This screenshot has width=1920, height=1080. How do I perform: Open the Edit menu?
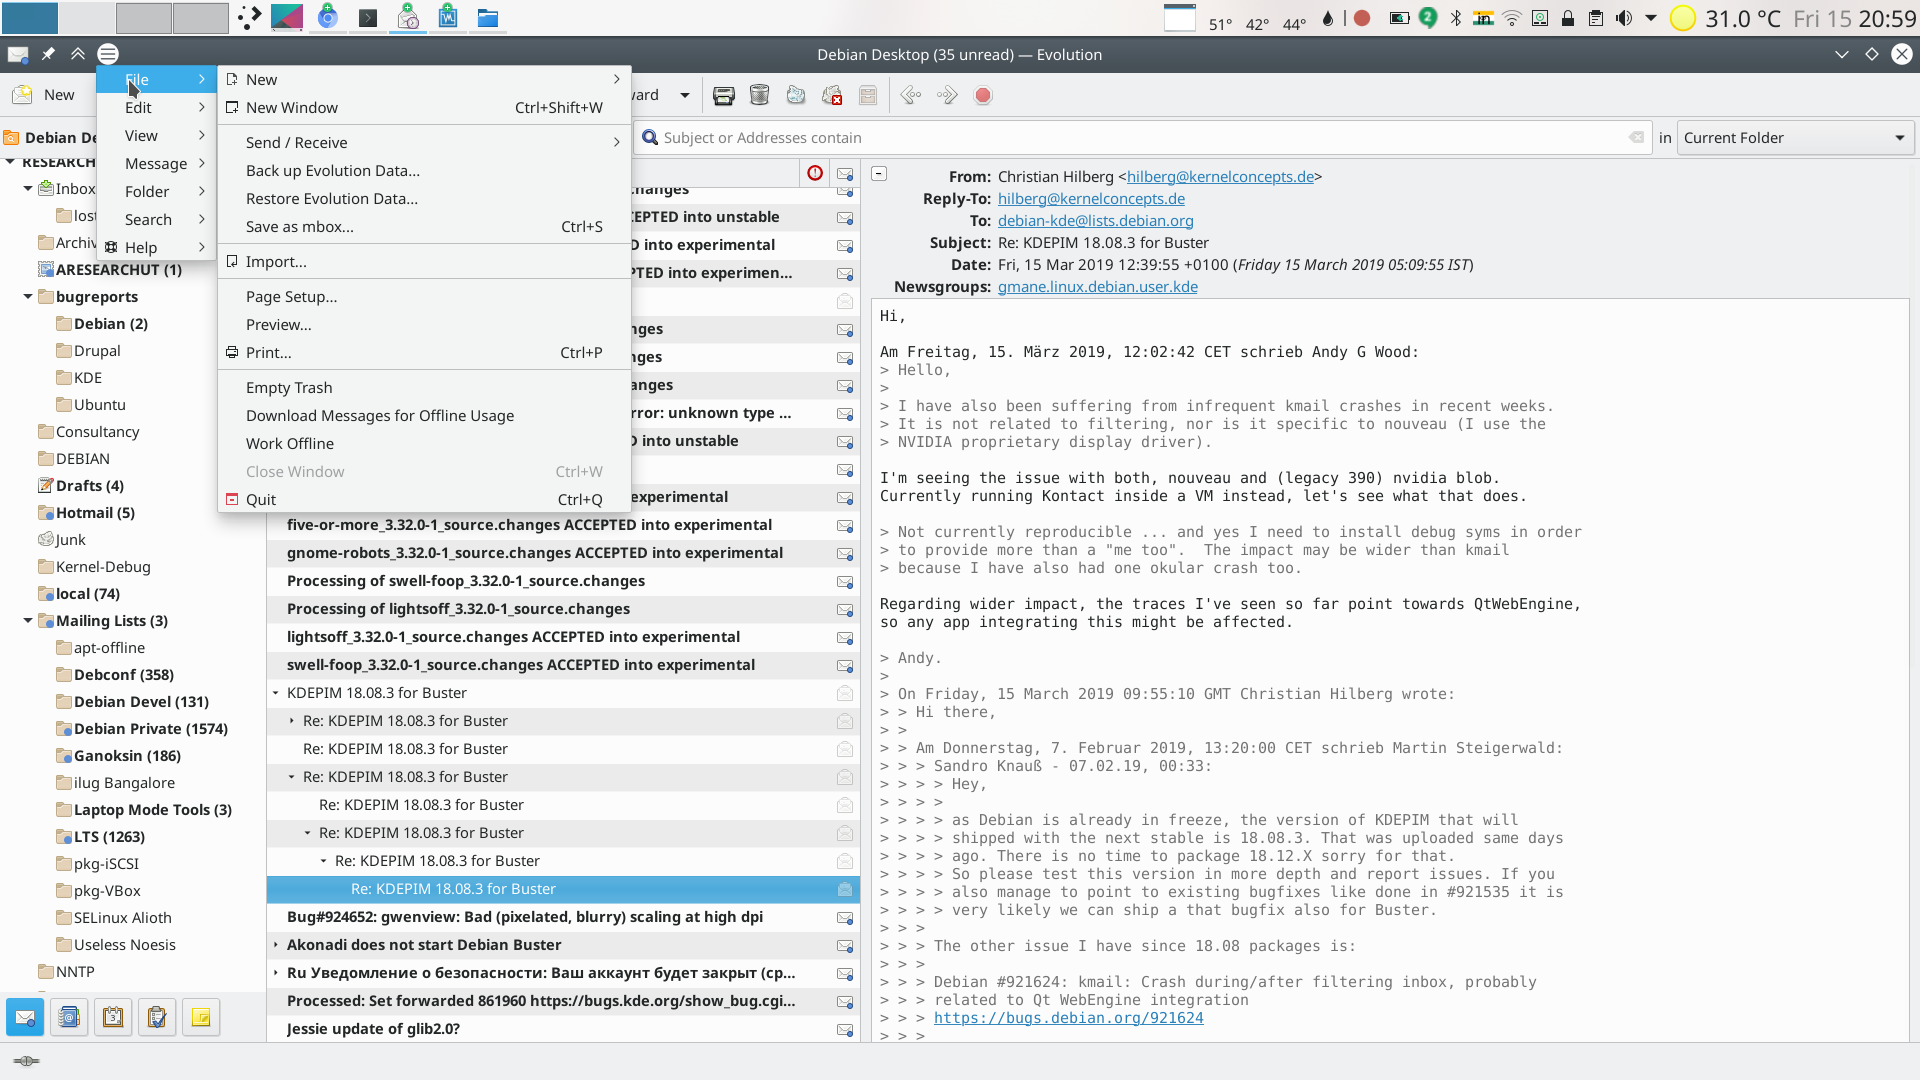coord(157,108)
